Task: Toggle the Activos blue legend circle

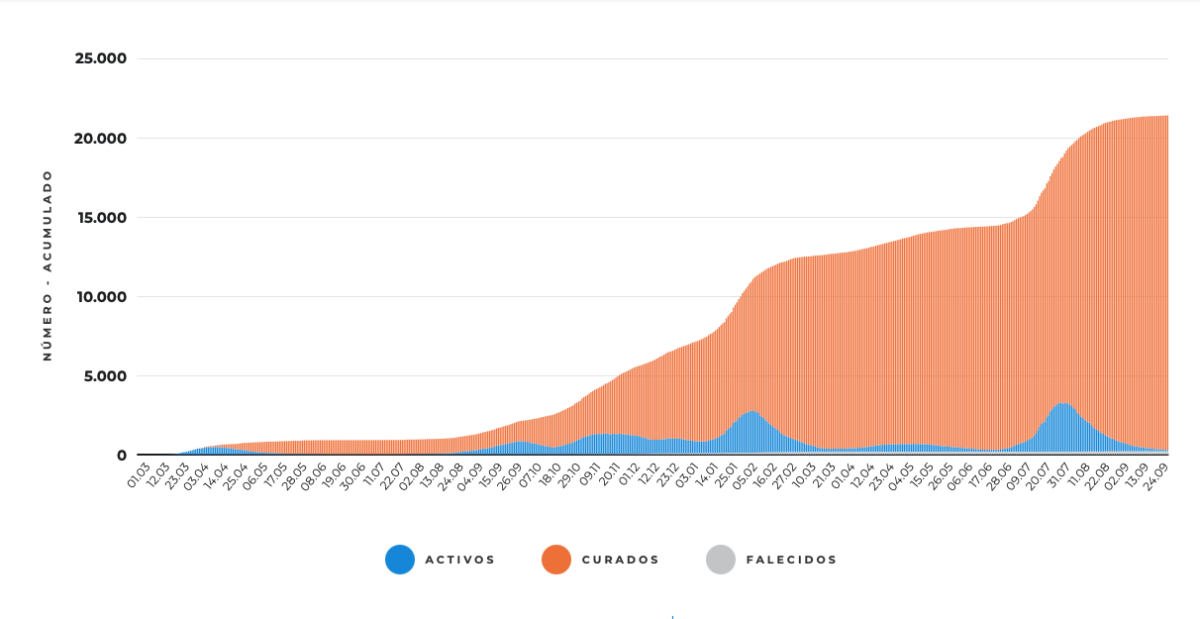Action: pyautogui.click(x=400, y=560)
